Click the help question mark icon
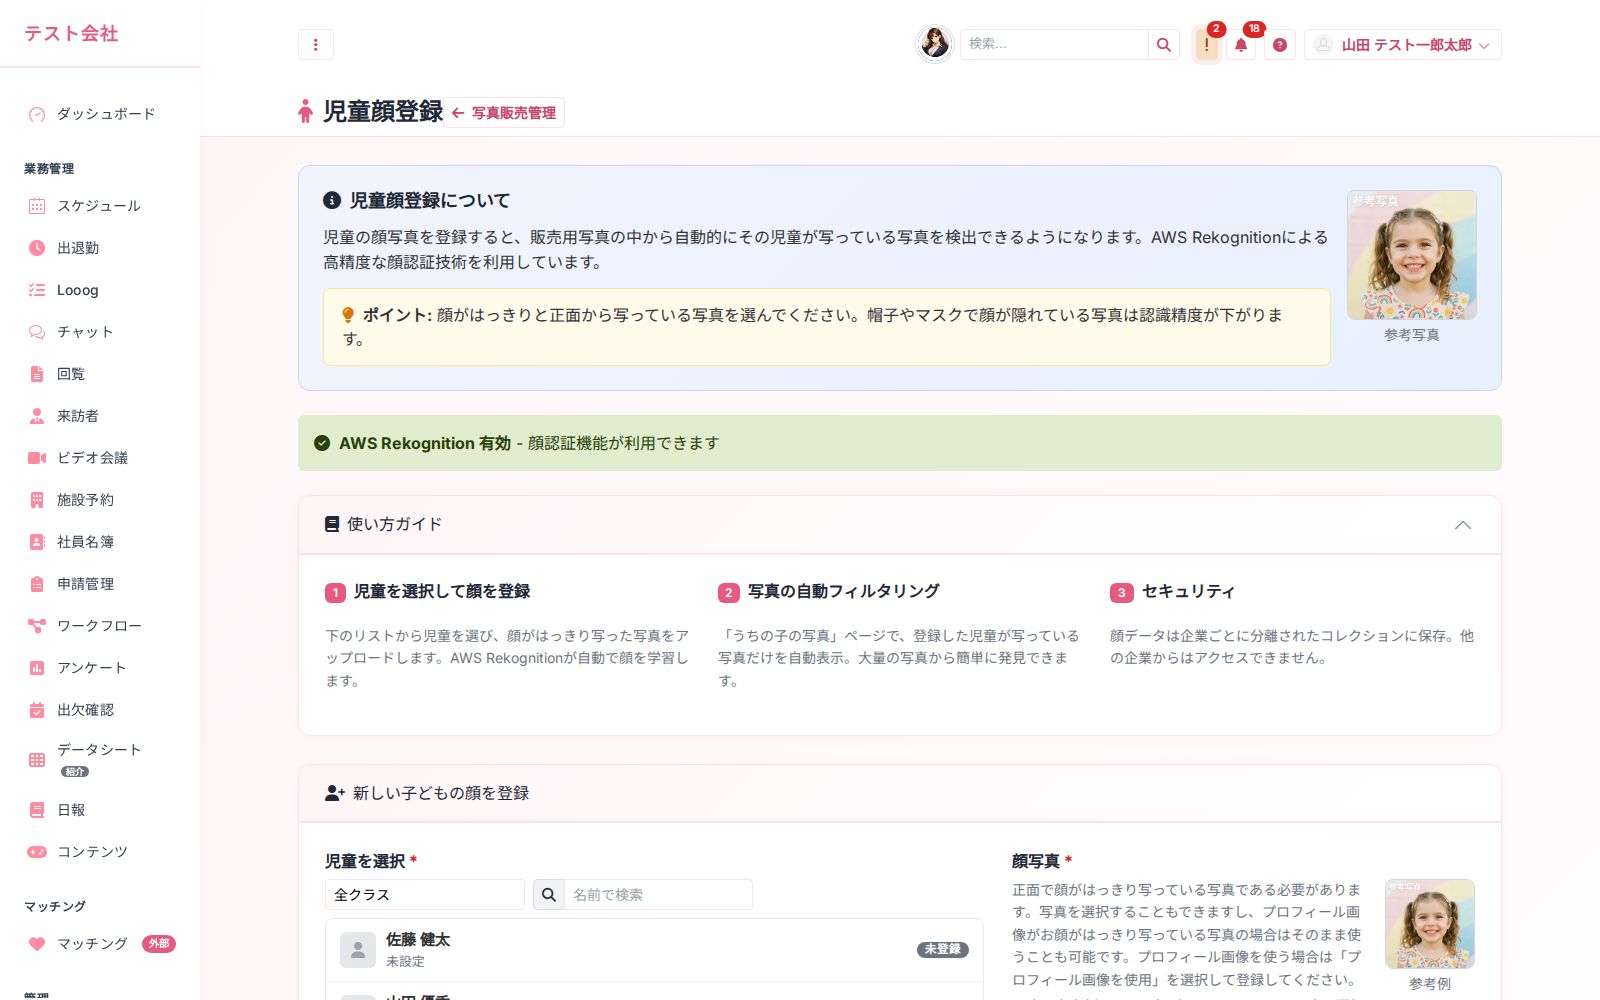 pyautogui.click(x=1280, y=45)
